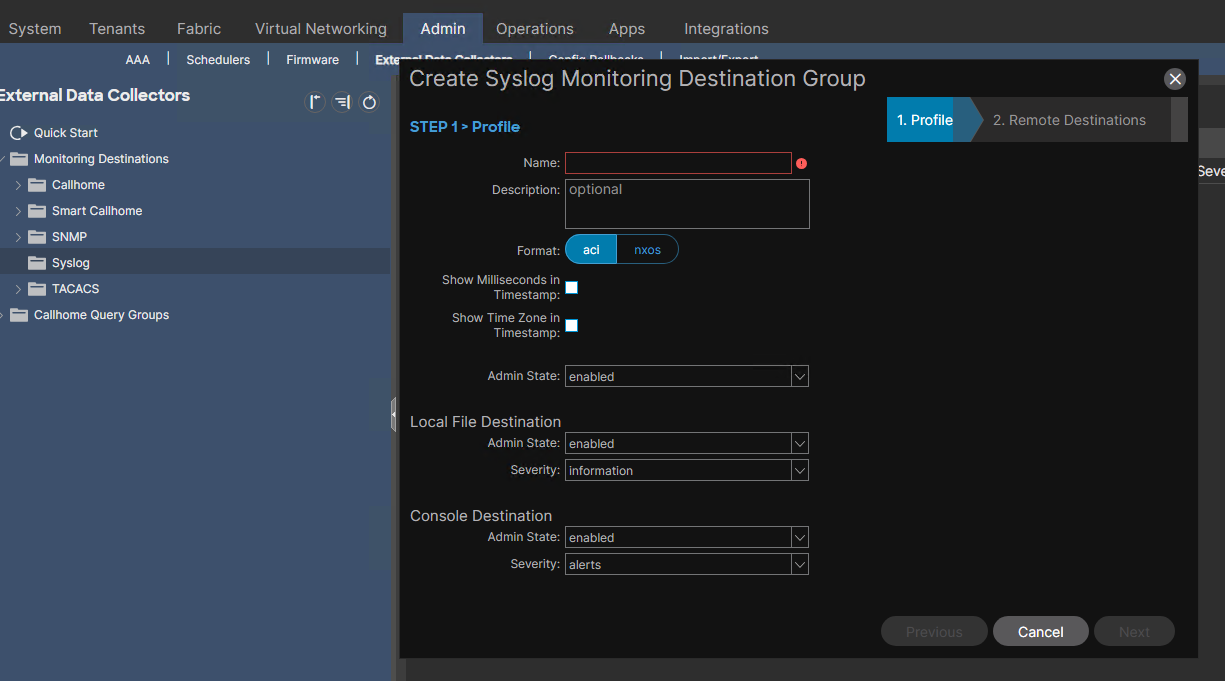Click the Console Destination heading
1225x681 pixels.
481,516
